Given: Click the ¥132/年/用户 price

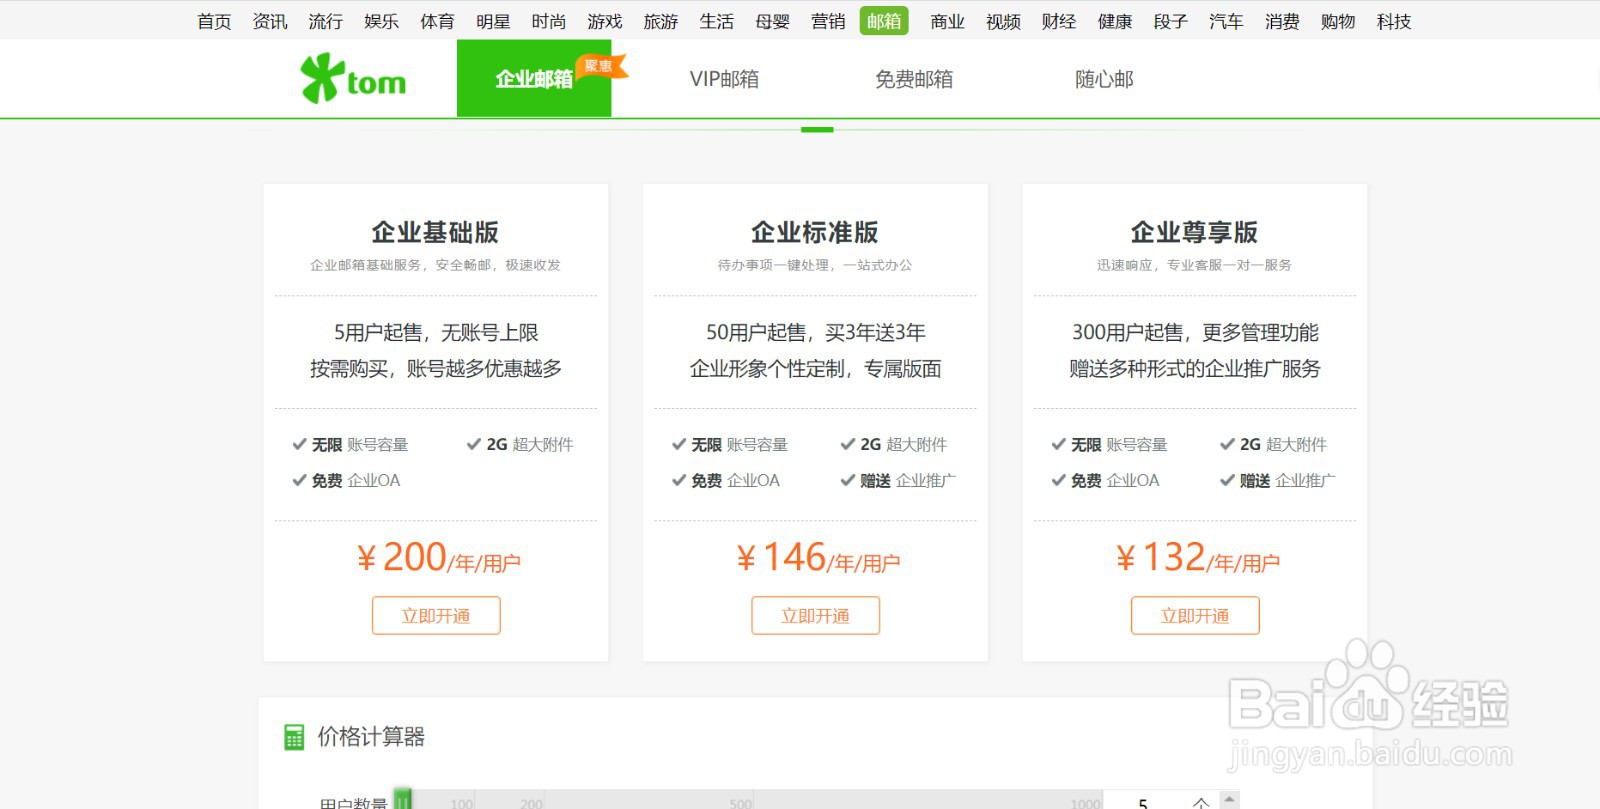Looking at the screenshot, I should [x=1198, y=558].
